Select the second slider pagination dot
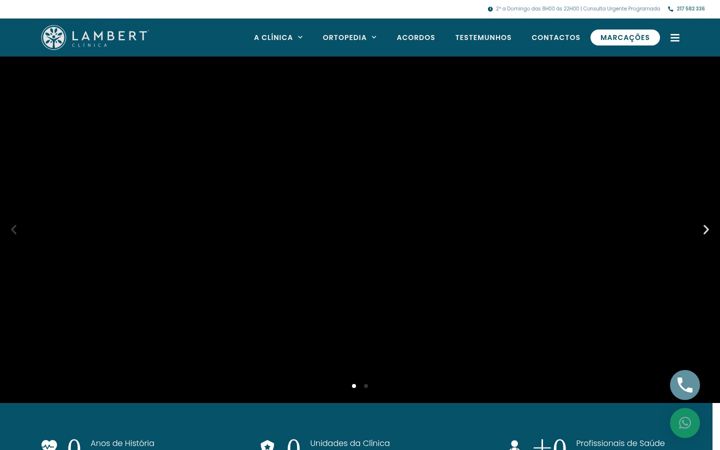The height and width of the screenshot is (450, 720). pyautogui.click(x=366, y=386)
